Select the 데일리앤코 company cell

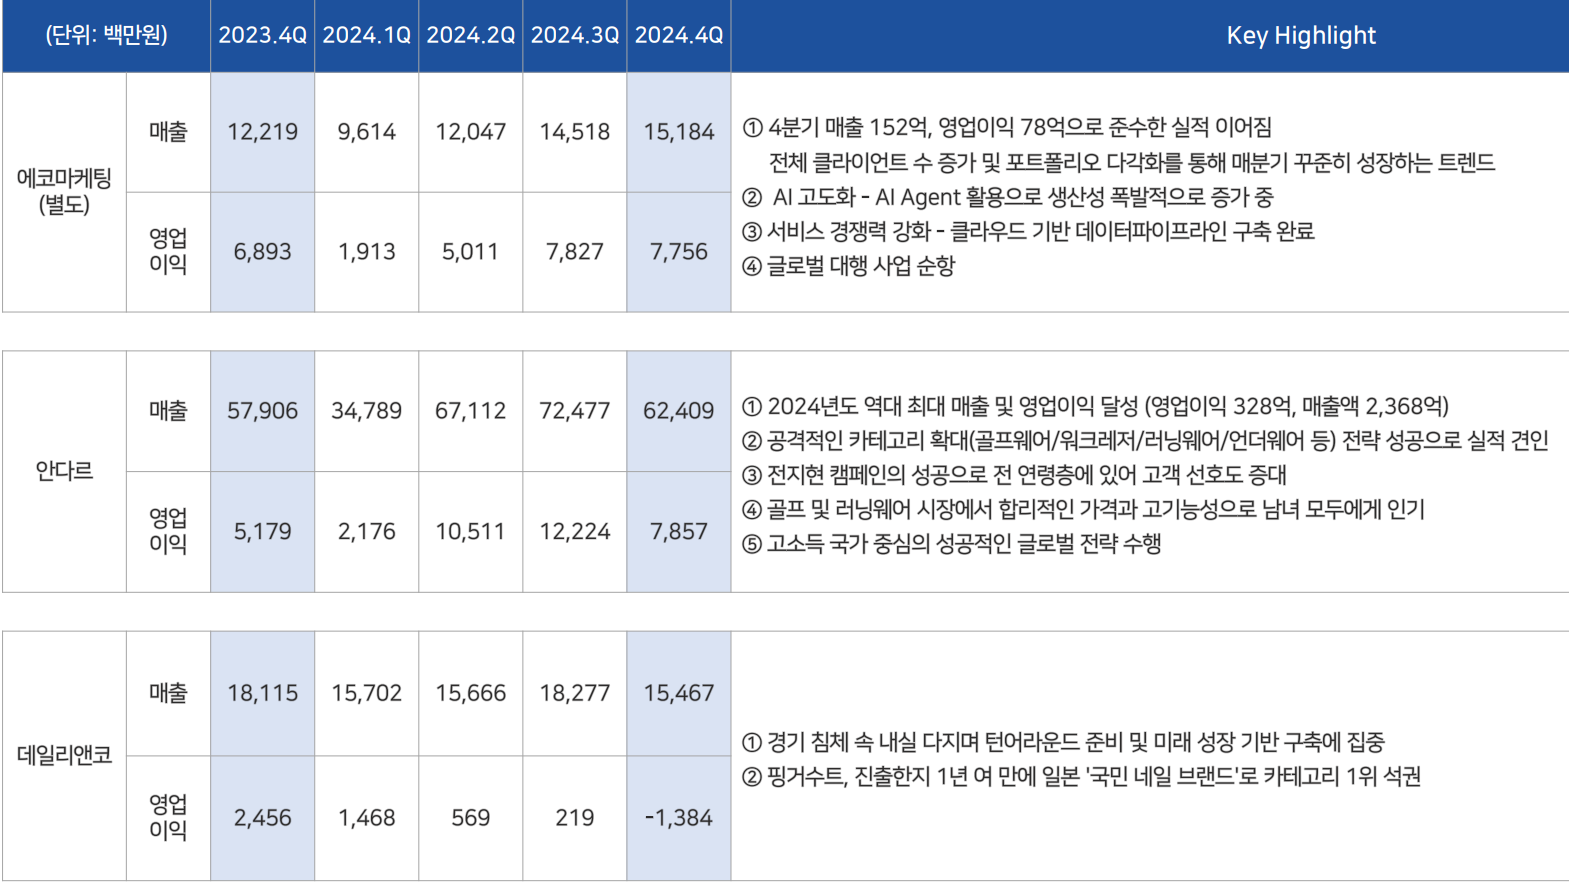coord(64,755)
